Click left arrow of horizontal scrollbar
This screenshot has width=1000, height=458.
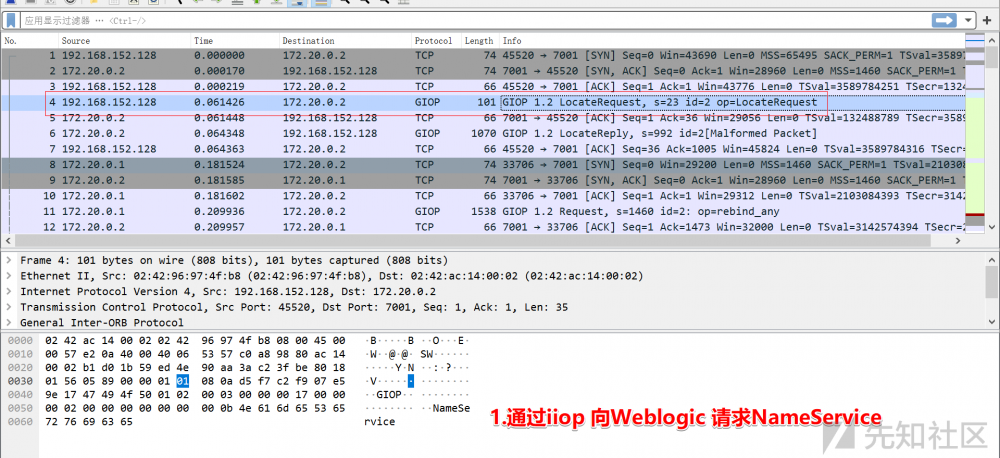(x=8, y=241)
